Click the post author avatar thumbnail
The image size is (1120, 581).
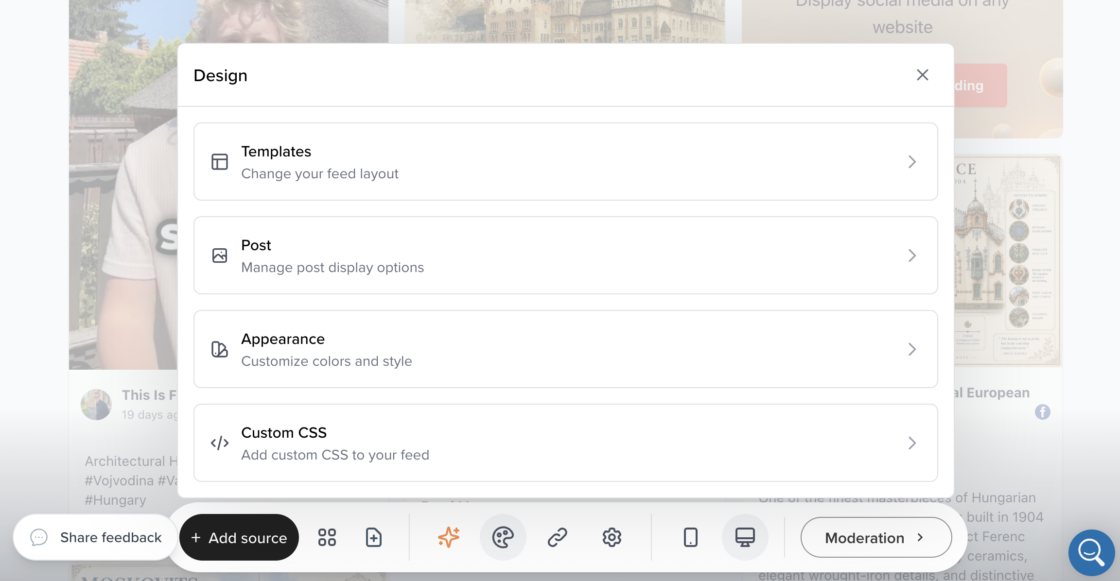pyautogui.click(x=96, y=404)
